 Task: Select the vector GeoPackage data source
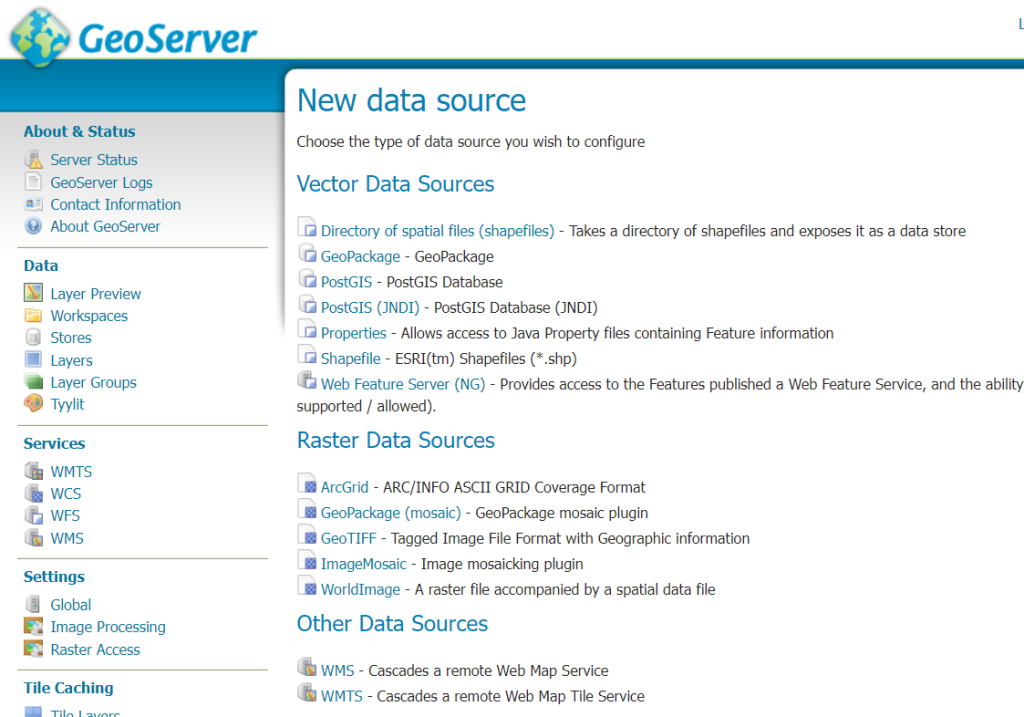[x=360, y=257]
